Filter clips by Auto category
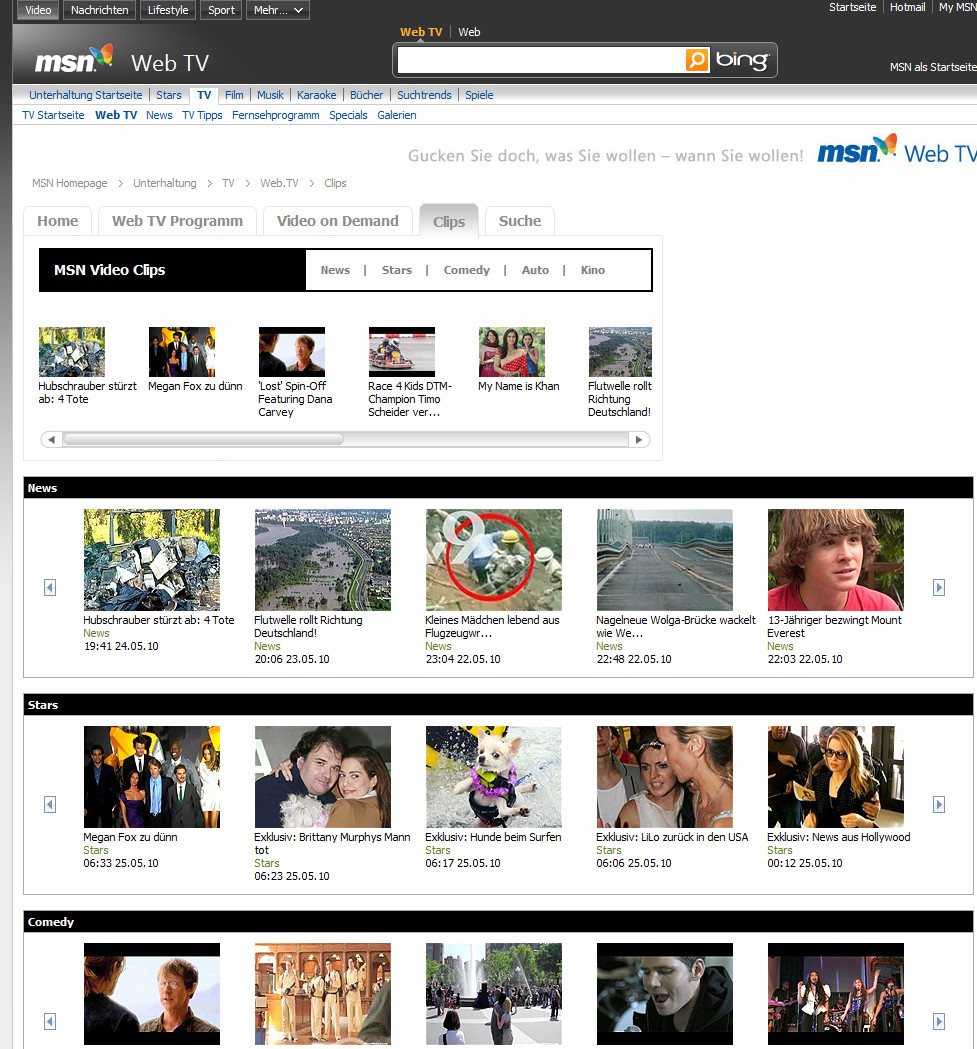Image resolution: width=977 pixels, height=1049 pixels. point(535,270)
